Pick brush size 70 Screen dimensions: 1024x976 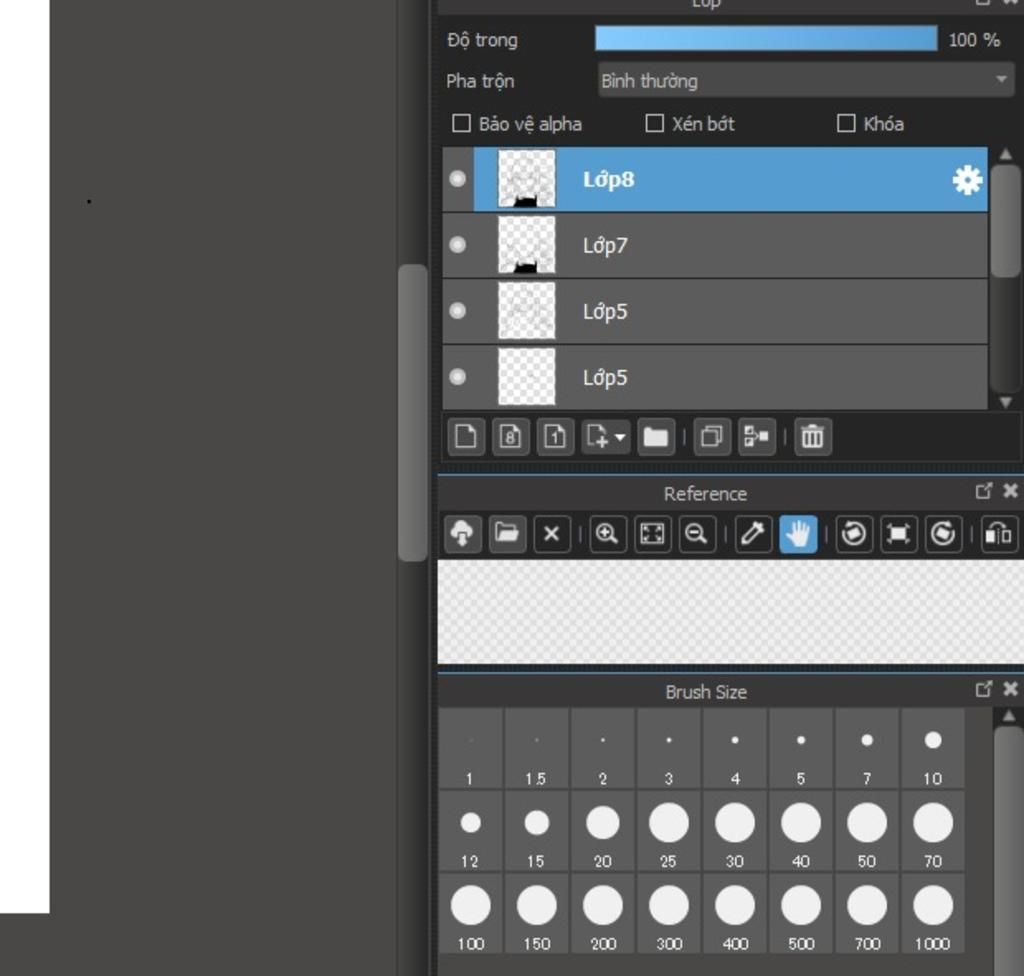933,831
